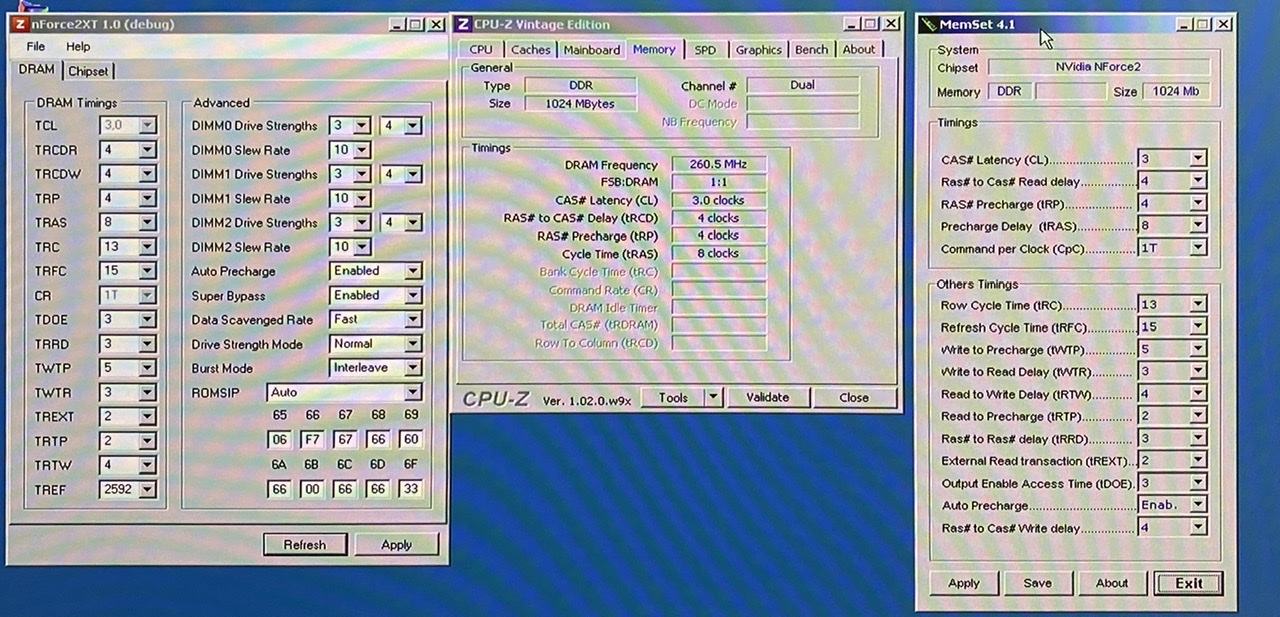Click the About button in MemSet
The image size is (1280, 617).
coord(1112,583)
